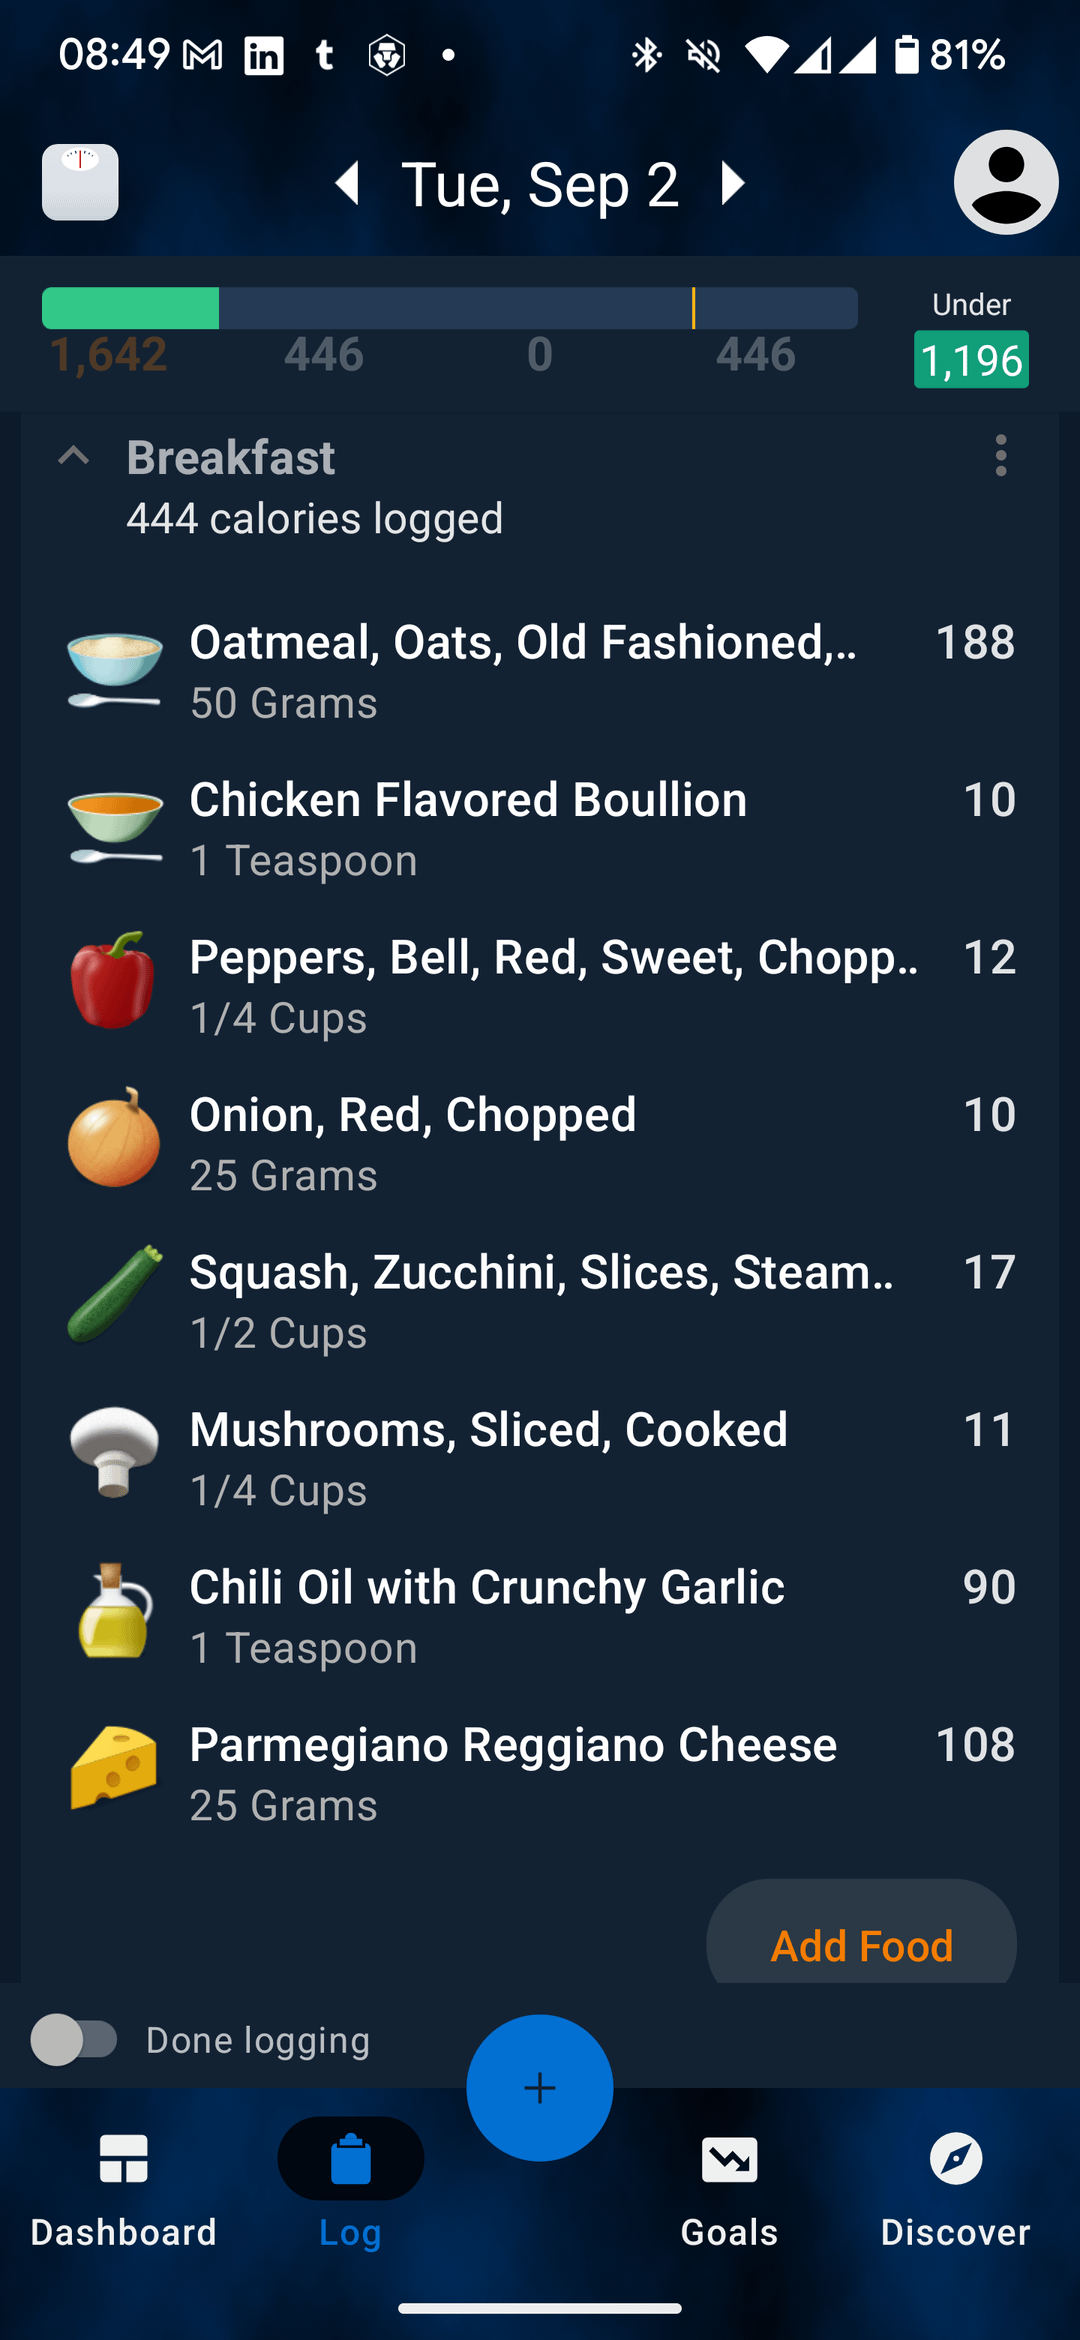Open the weight scale icon
1080x2340 pixels.
pyautogui.click(x=80, y=182)
